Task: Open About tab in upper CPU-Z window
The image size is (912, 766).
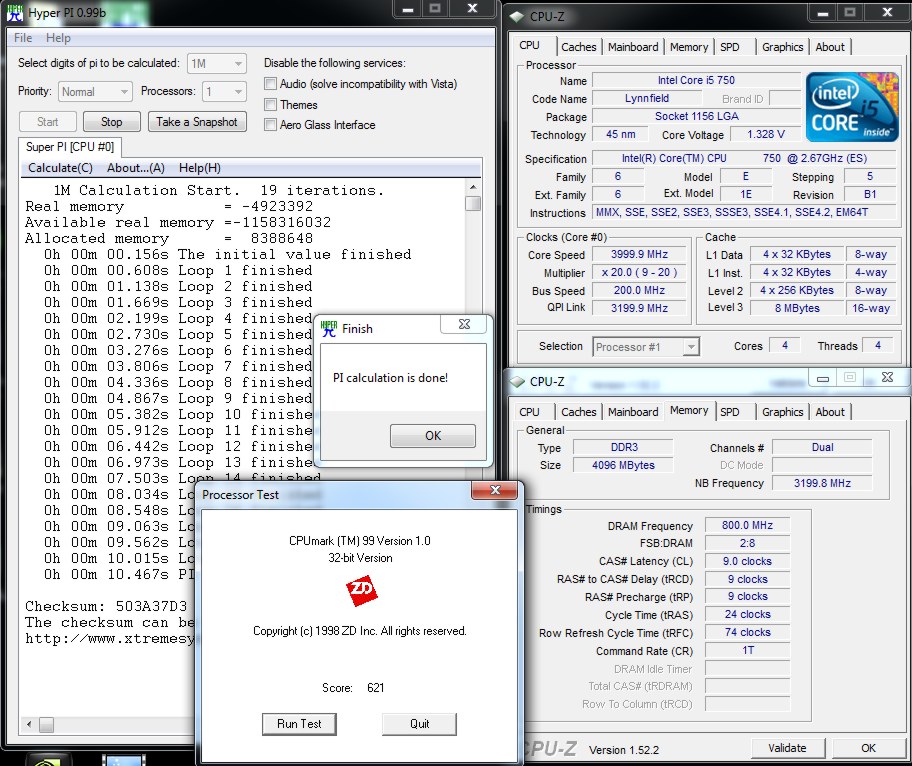Action: click(x=830, y=47)
